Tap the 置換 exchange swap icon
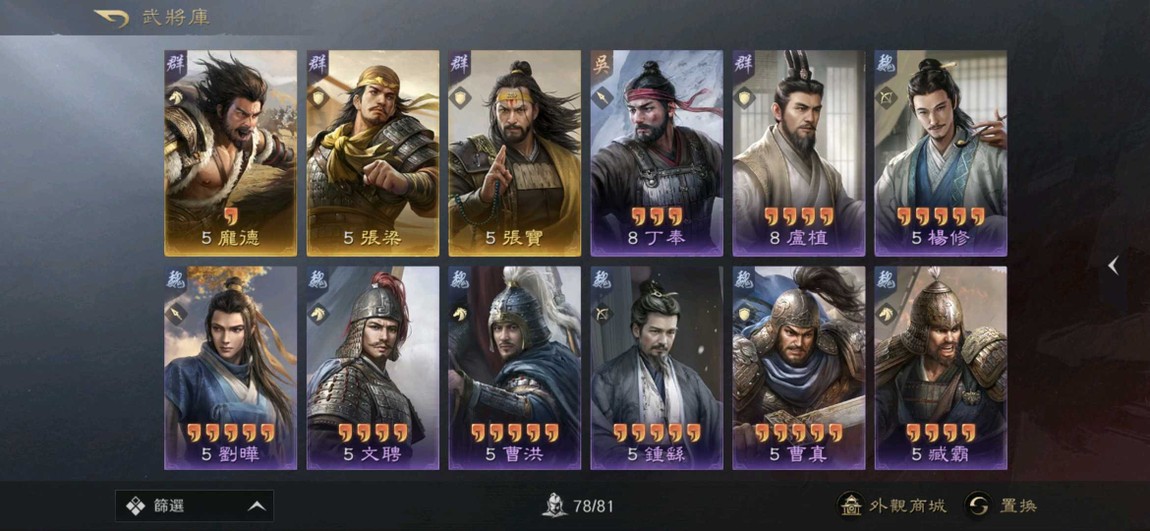1150x531 pixels. [x=977, y=505]
